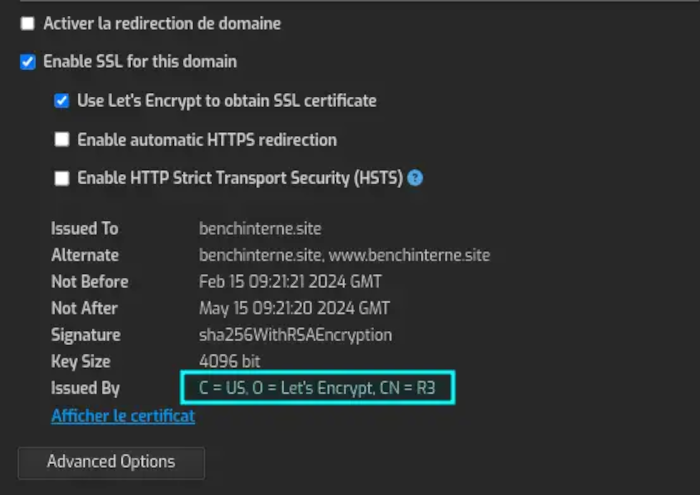The height and width of the screenshot is (495, 700).
Task: Click the sha256WithRSAEncryption signature value
Action: click(295, 335)
